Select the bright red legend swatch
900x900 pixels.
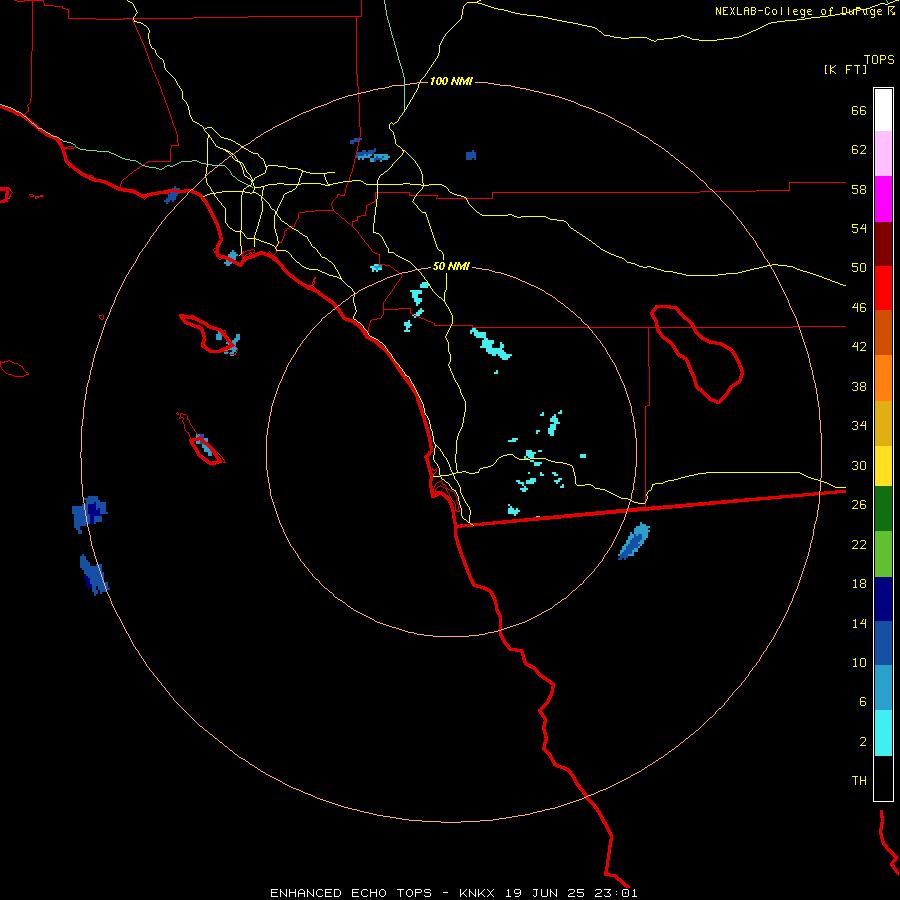[x=883, y=288]
